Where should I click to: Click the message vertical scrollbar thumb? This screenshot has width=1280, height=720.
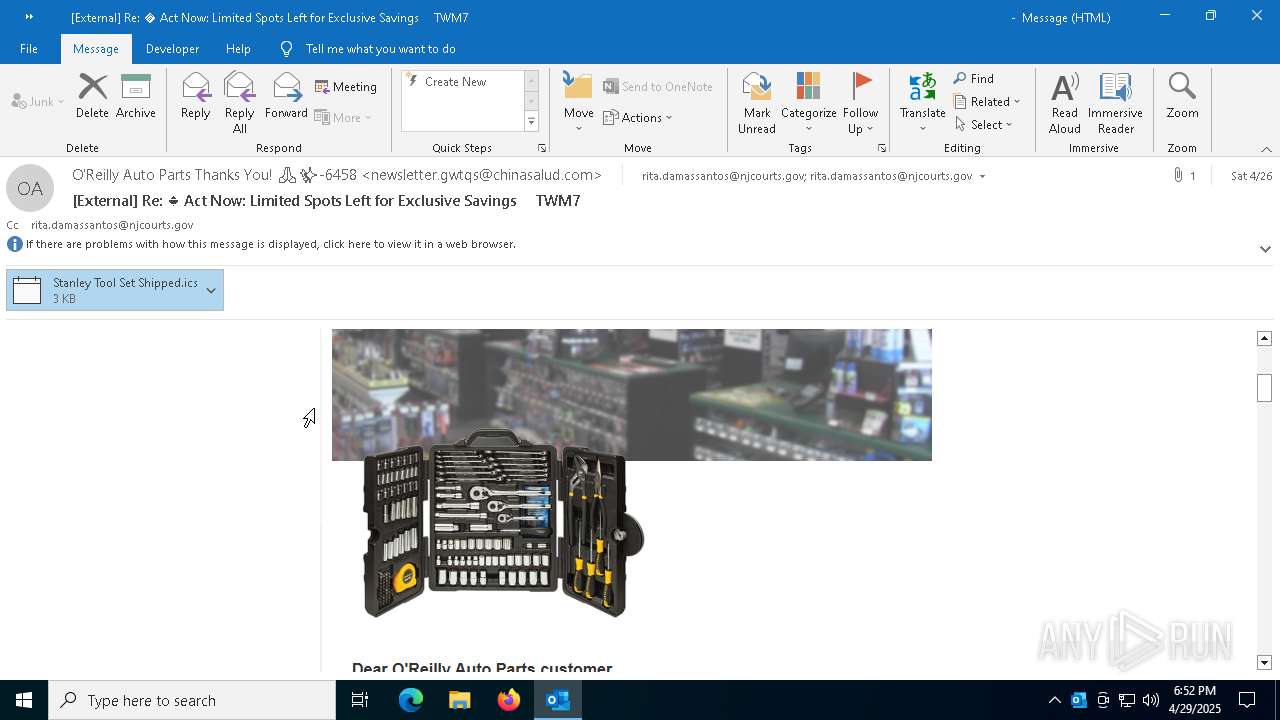click(1264, 387)
